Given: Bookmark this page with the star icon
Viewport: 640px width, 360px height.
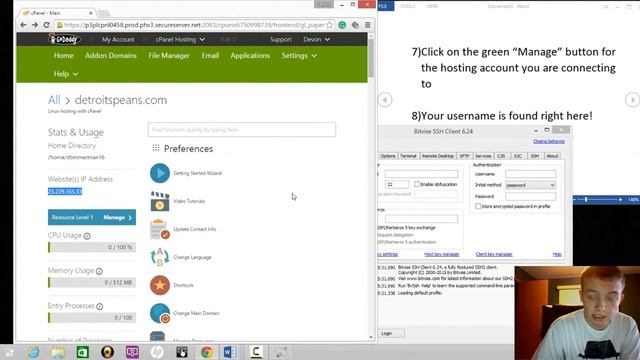Looking at the screenshot, I should [x=329, y=25].
